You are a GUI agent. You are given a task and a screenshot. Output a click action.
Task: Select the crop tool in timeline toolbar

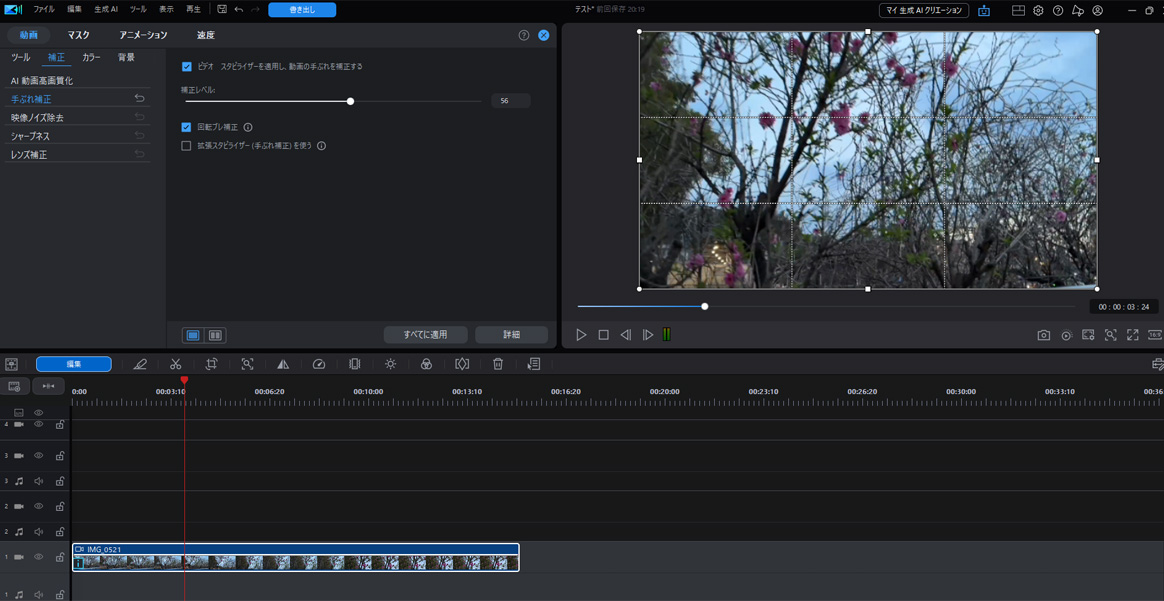coord(212,364)
